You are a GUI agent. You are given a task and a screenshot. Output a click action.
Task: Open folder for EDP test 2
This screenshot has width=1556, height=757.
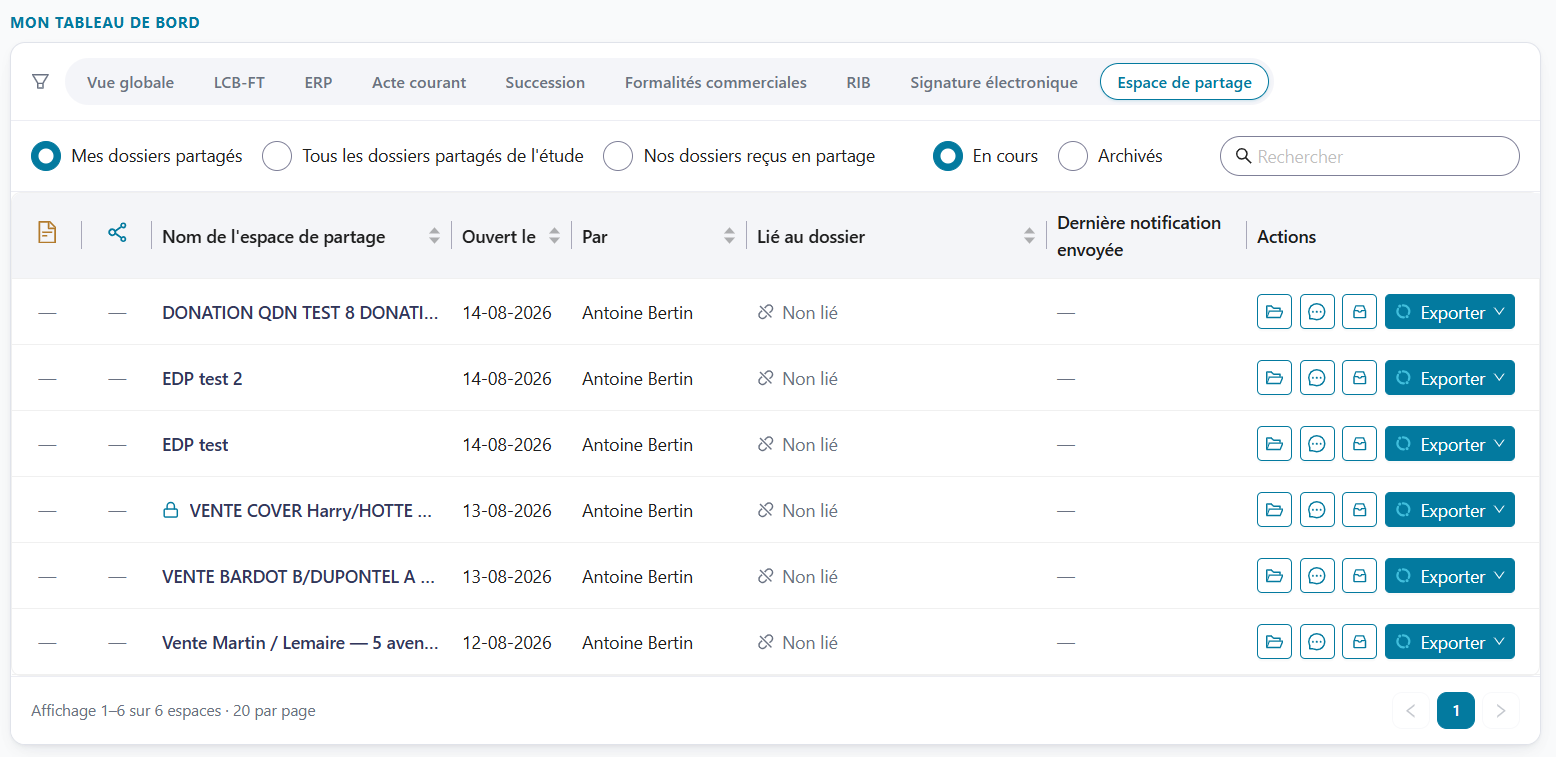point(1274,378)
